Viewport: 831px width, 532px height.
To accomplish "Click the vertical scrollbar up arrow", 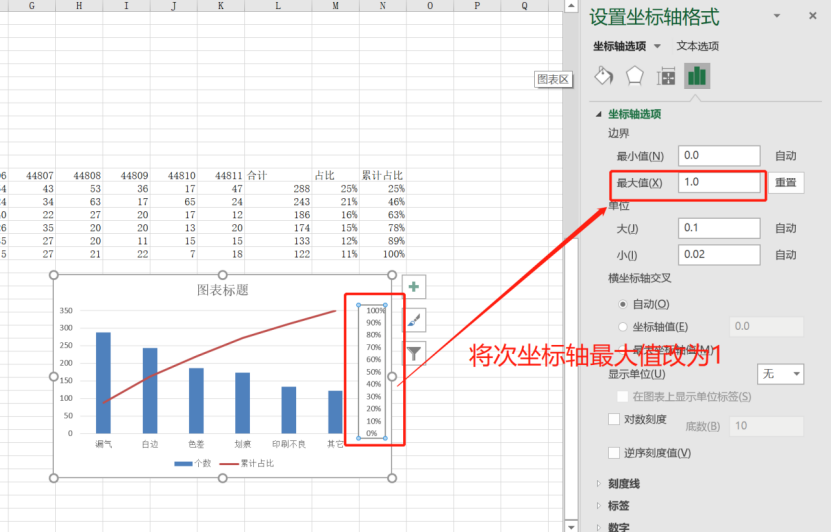I will point(571,6).
